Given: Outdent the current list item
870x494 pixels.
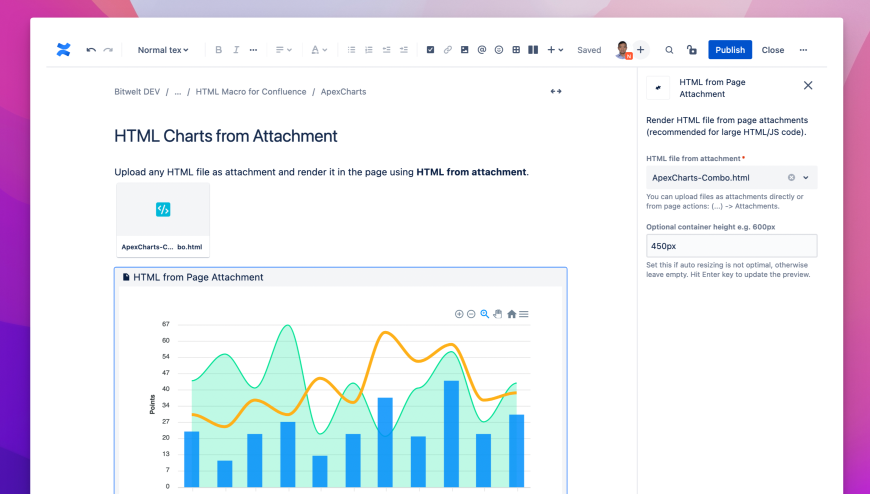Looking at the screenshot, I should 386,50.
